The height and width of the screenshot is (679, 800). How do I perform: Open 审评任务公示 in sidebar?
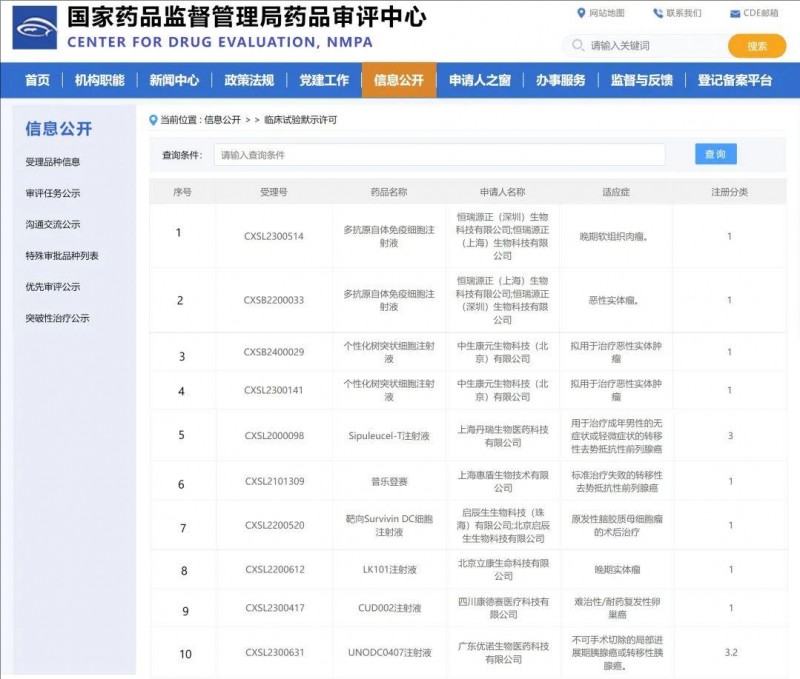point(53,193)
